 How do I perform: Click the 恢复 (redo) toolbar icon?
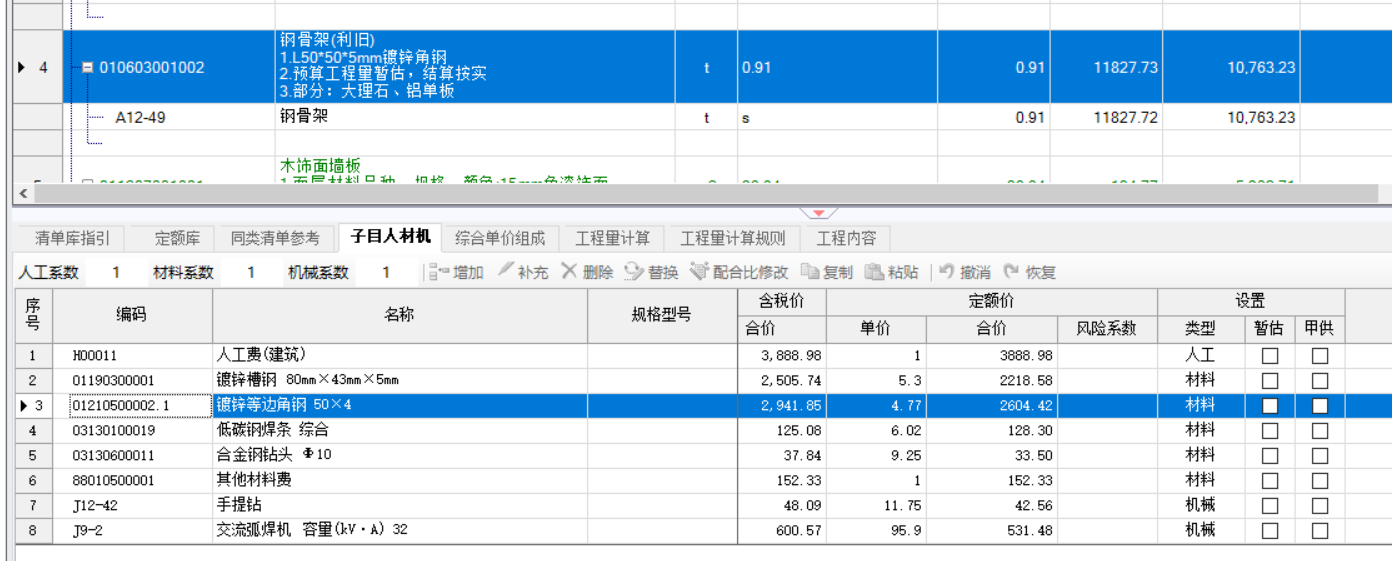point(1011,272)
